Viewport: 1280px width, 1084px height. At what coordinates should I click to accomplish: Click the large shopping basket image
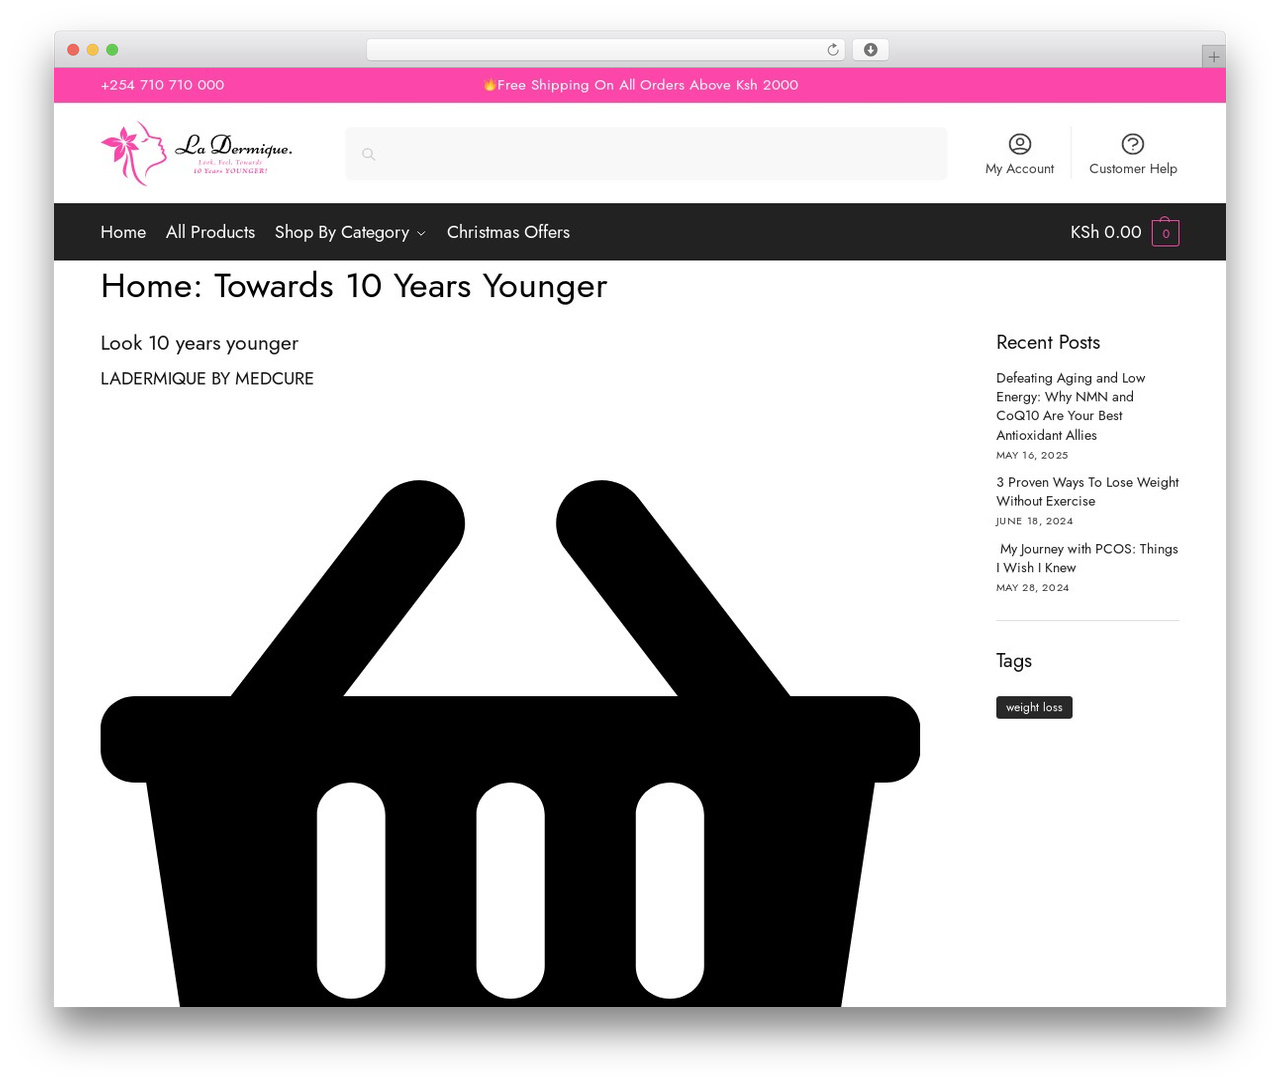[510, 743]
